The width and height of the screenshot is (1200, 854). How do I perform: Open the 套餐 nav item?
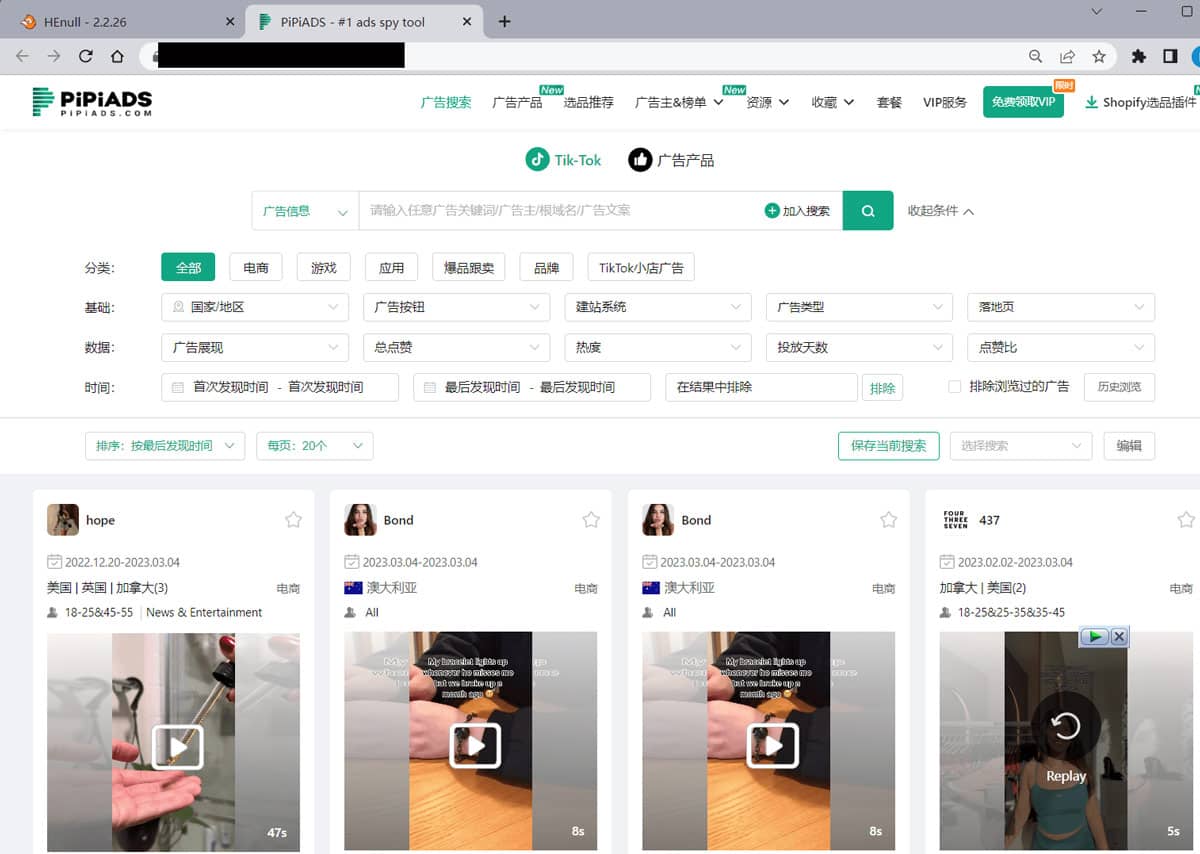[889, 102]
